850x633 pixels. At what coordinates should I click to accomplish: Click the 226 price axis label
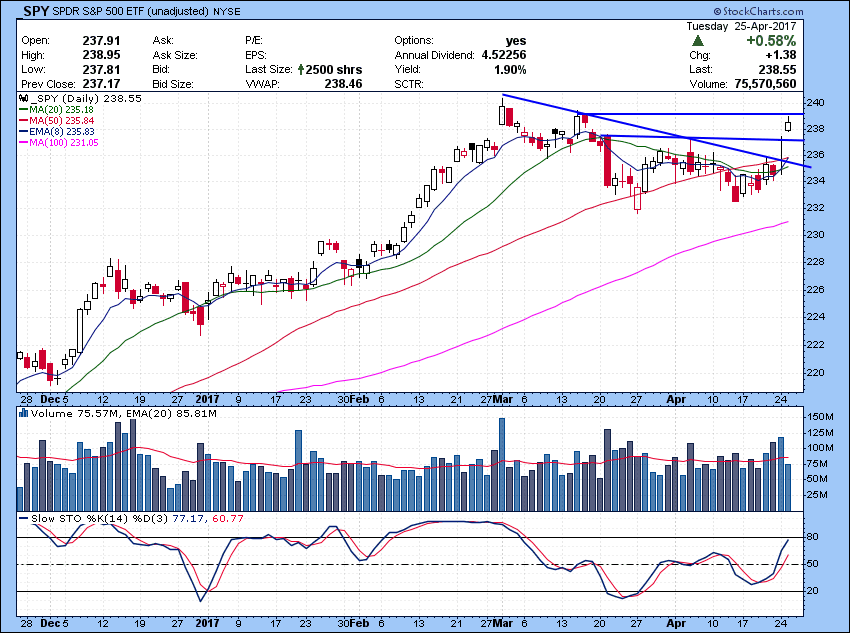816,289
